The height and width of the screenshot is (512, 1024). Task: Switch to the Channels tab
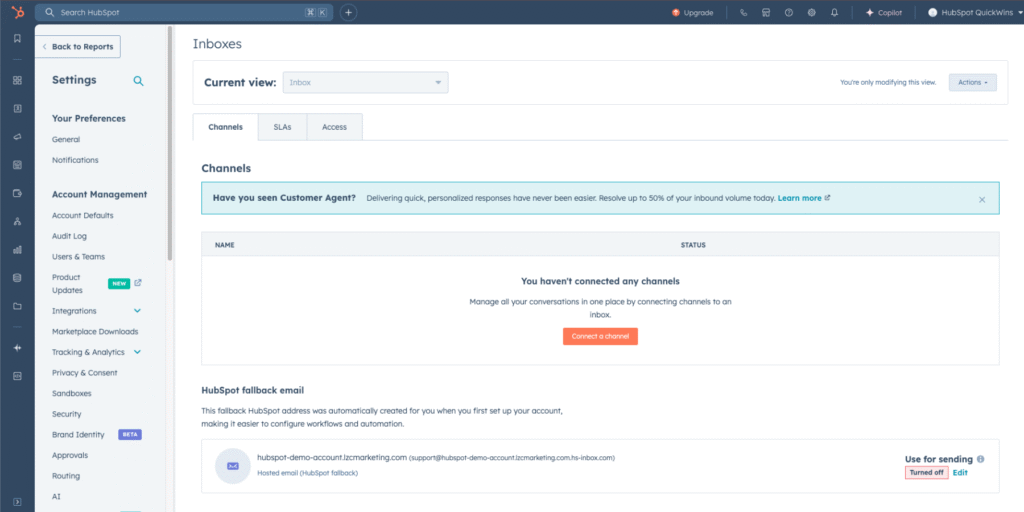coord(225,127)
